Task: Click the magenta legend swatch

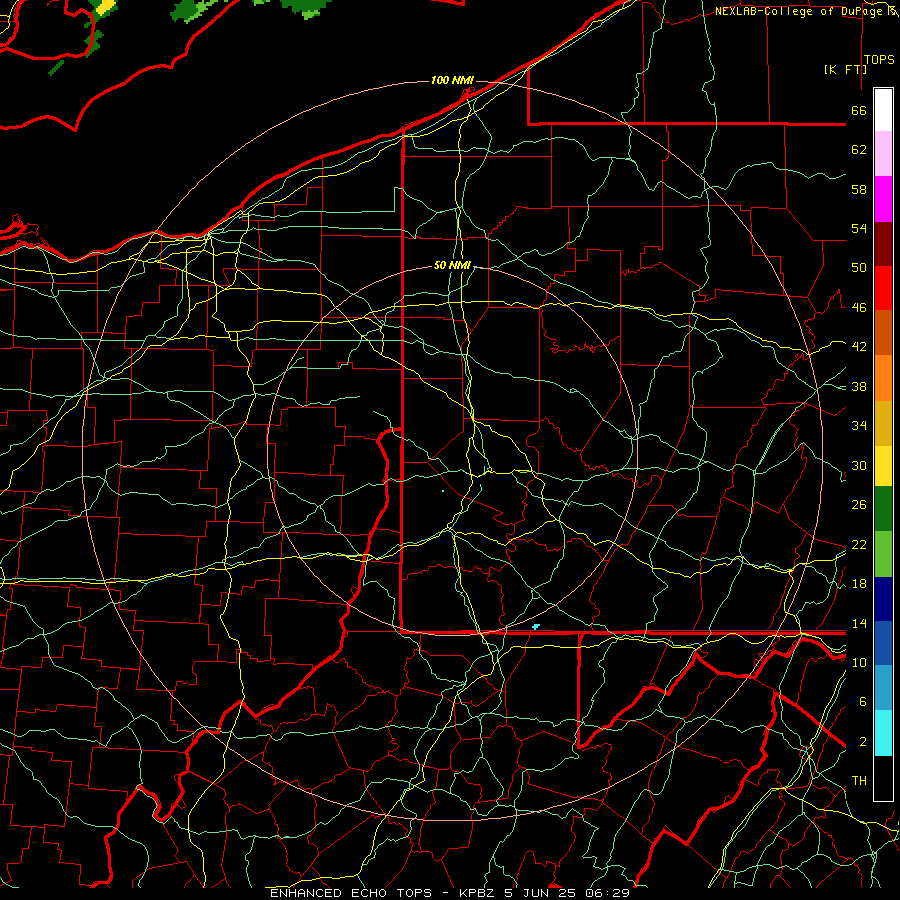Action: 883,199
